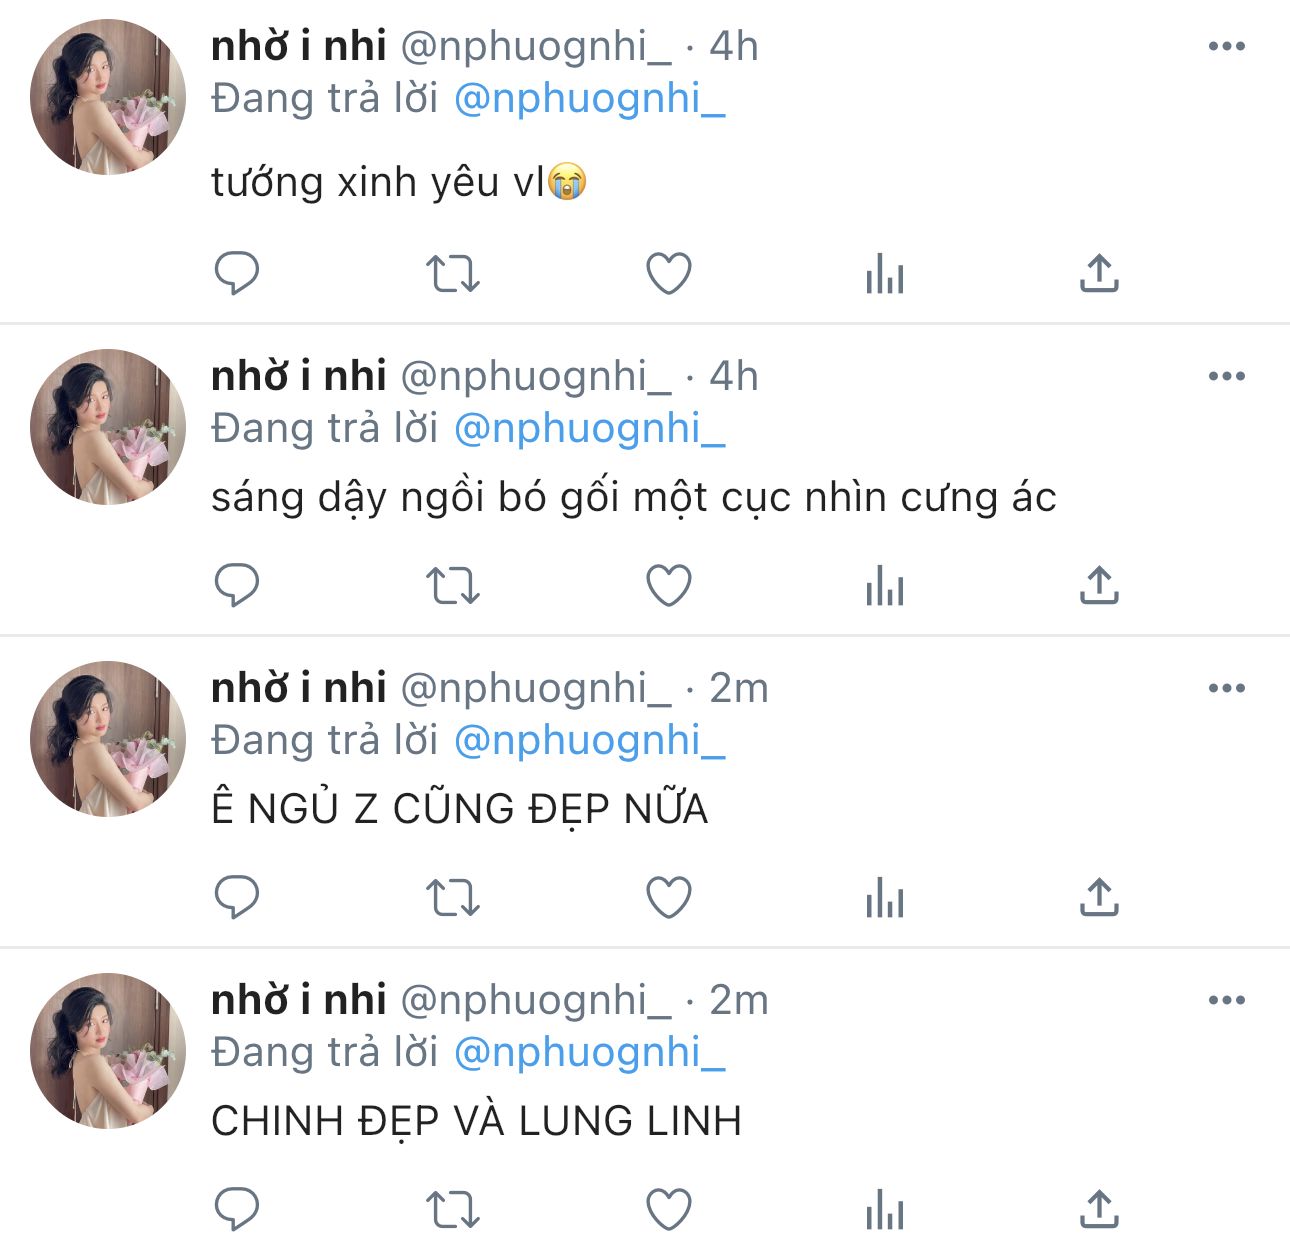This screenshot has width=1290, height=1254.
Task: Retweet the "tướng xinh yêu vl" tweet
Action: (453, 273)
